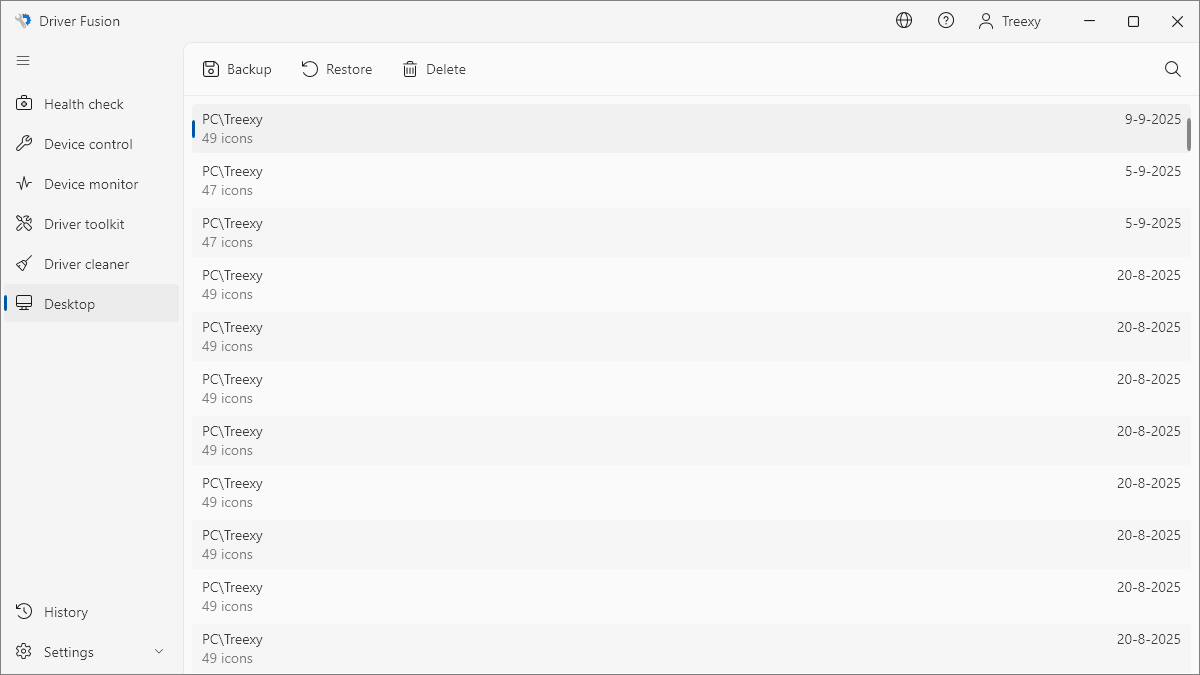Click the hamburger menu icon

[x=23, y=61]
